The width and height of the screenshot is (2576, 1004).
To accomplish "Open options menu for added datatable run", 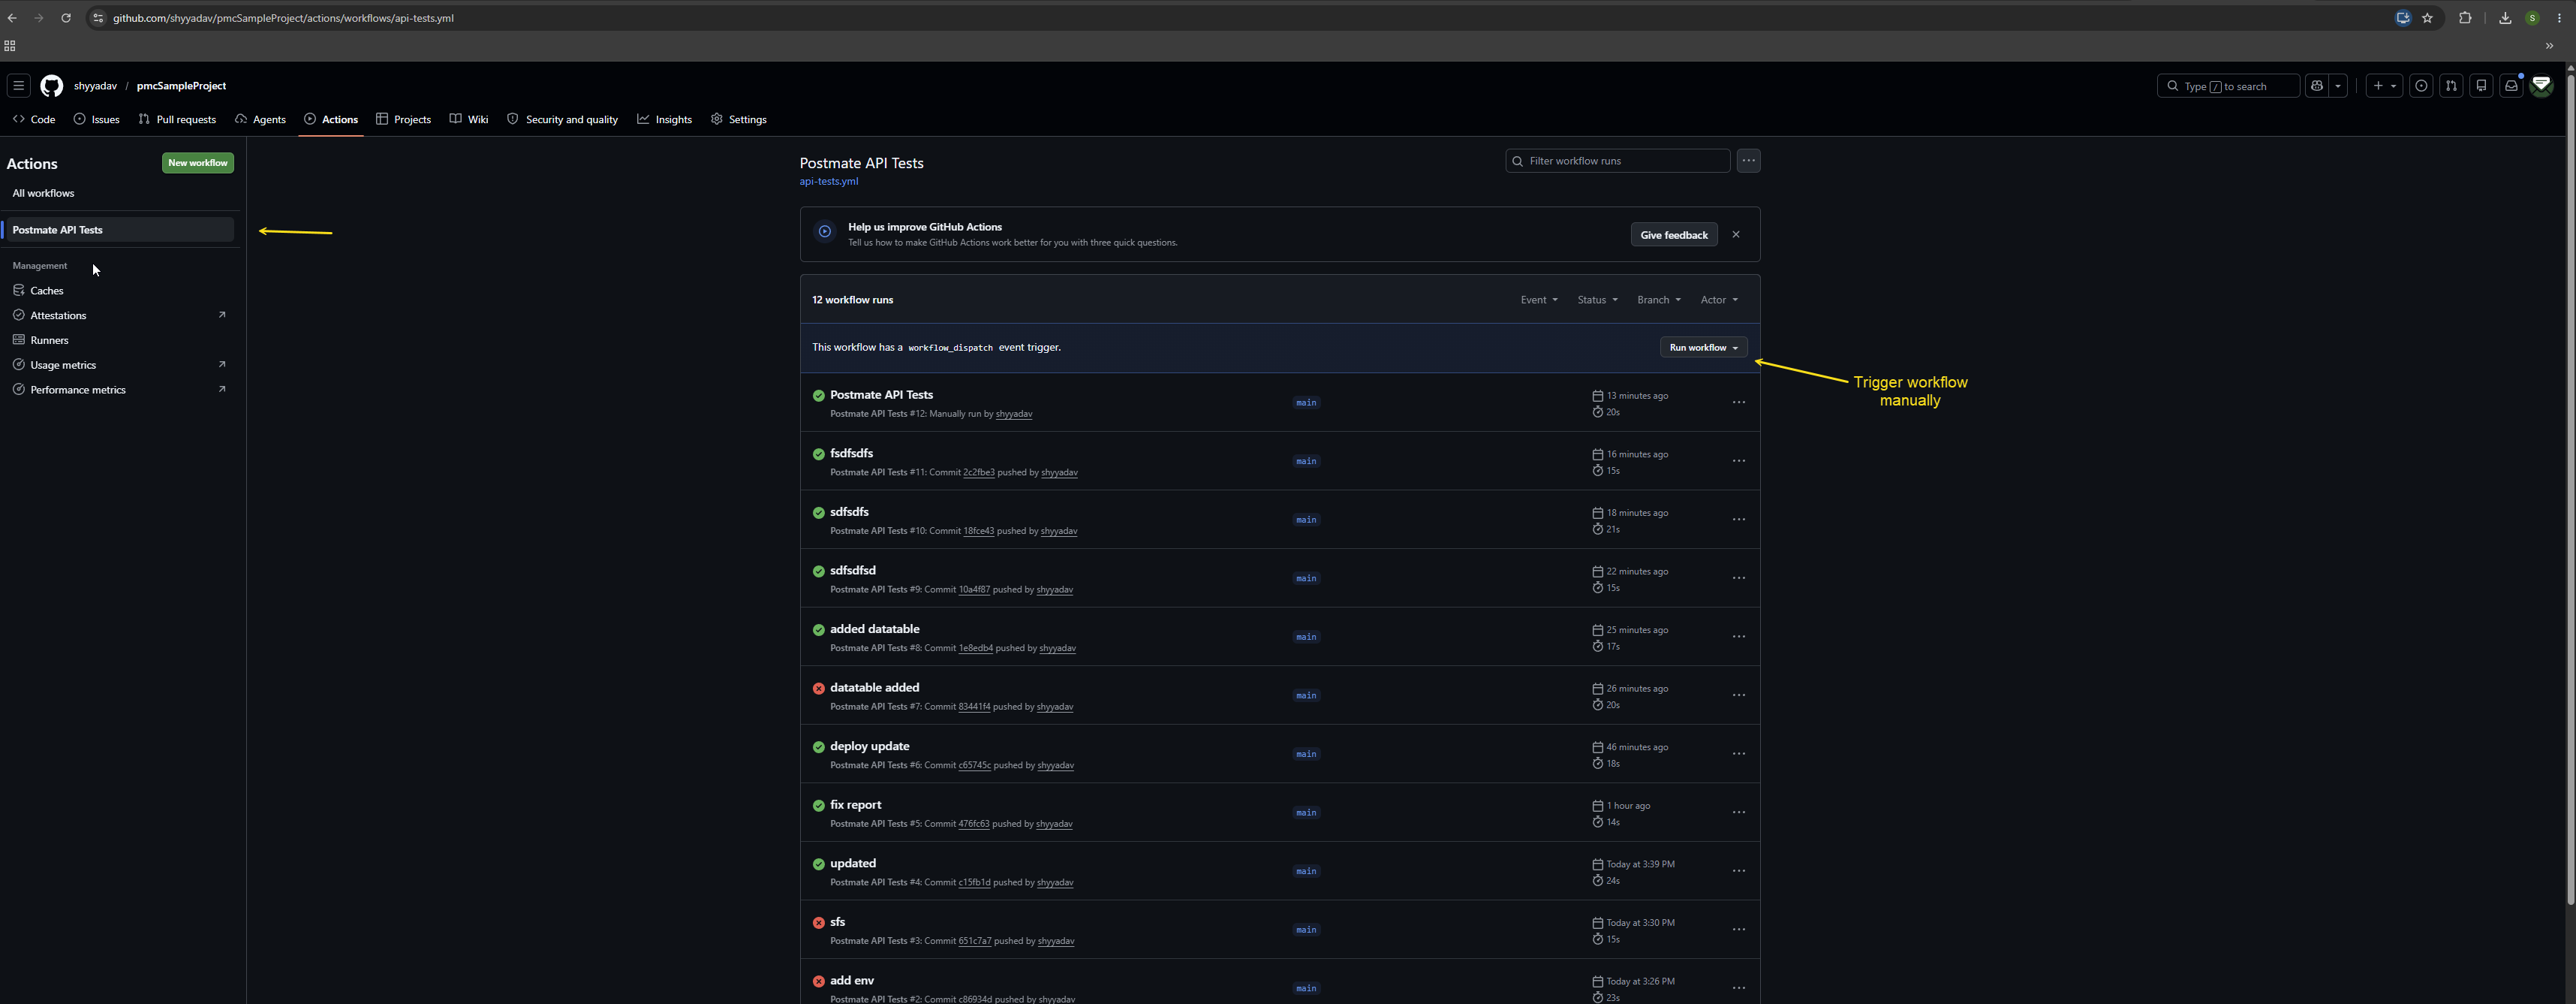I will tap(1739, 637).
